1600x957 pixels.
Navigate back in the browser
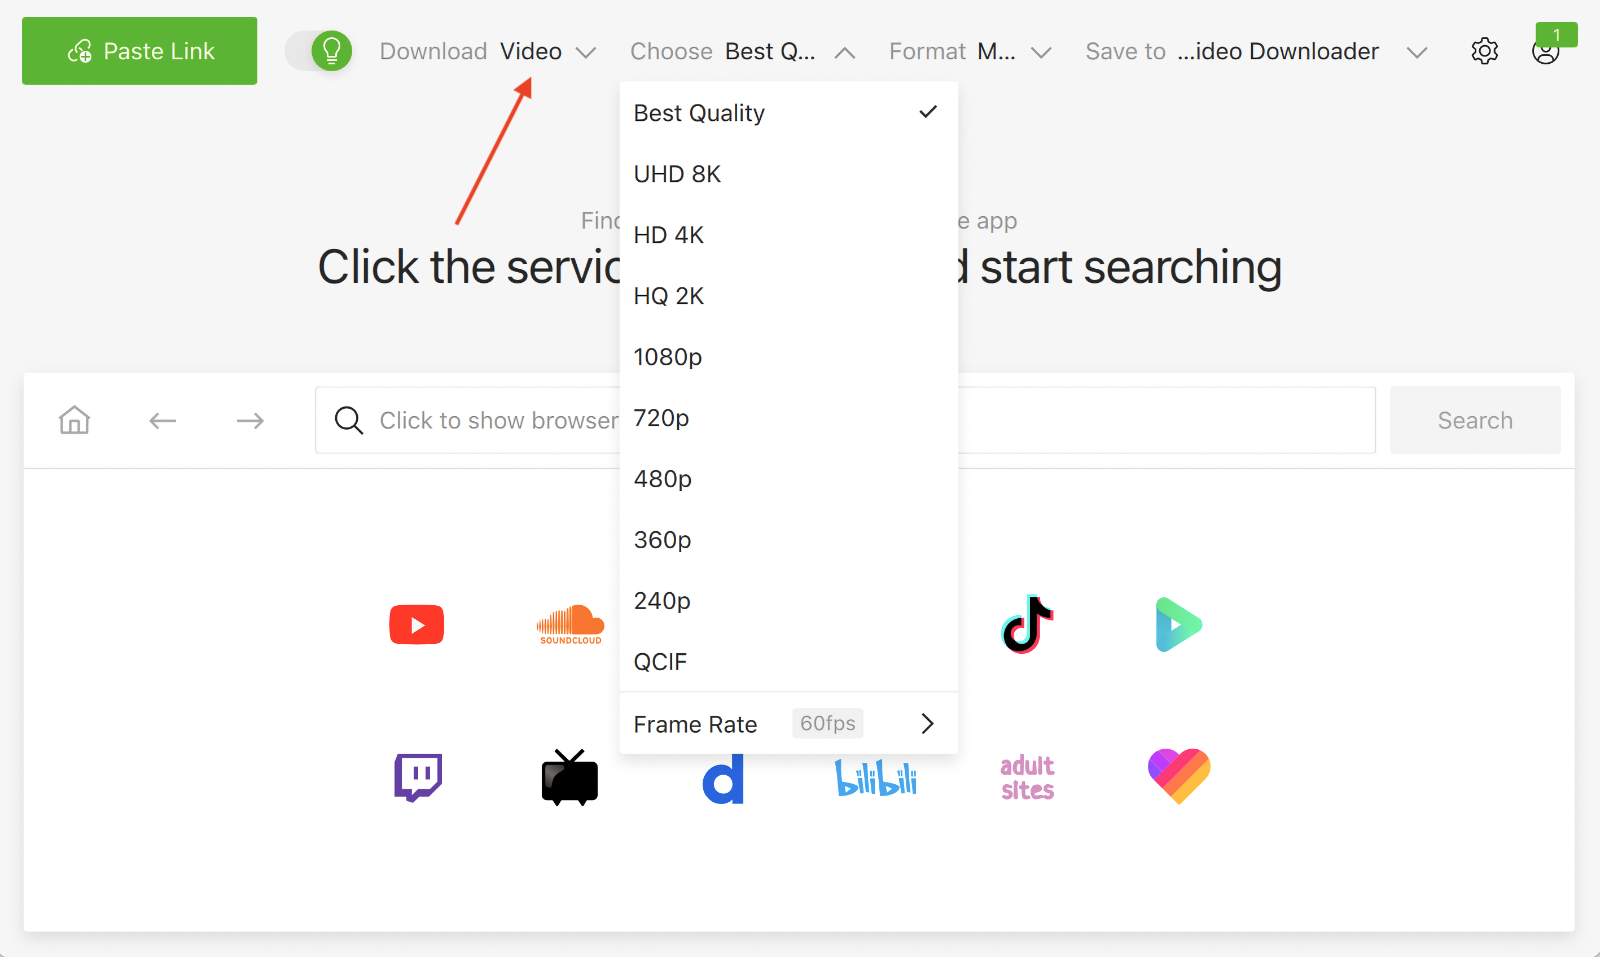pyautogui.click(x=162, y=421)
